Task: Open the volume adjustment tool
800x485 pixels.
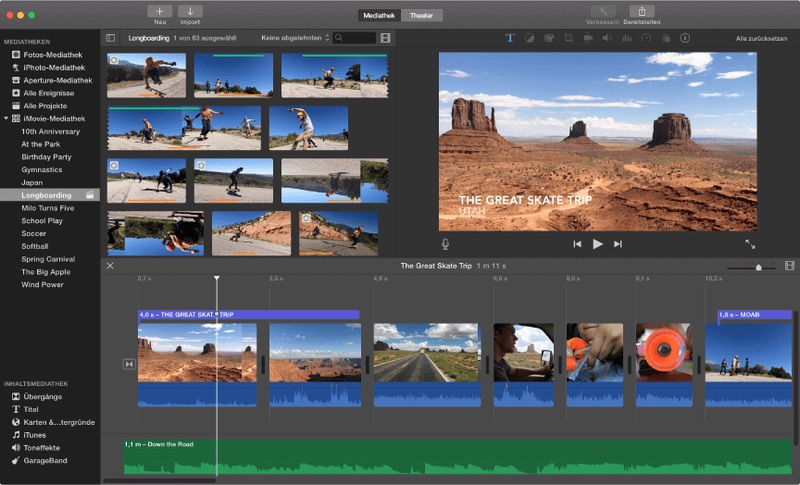Action: (607, 38)
